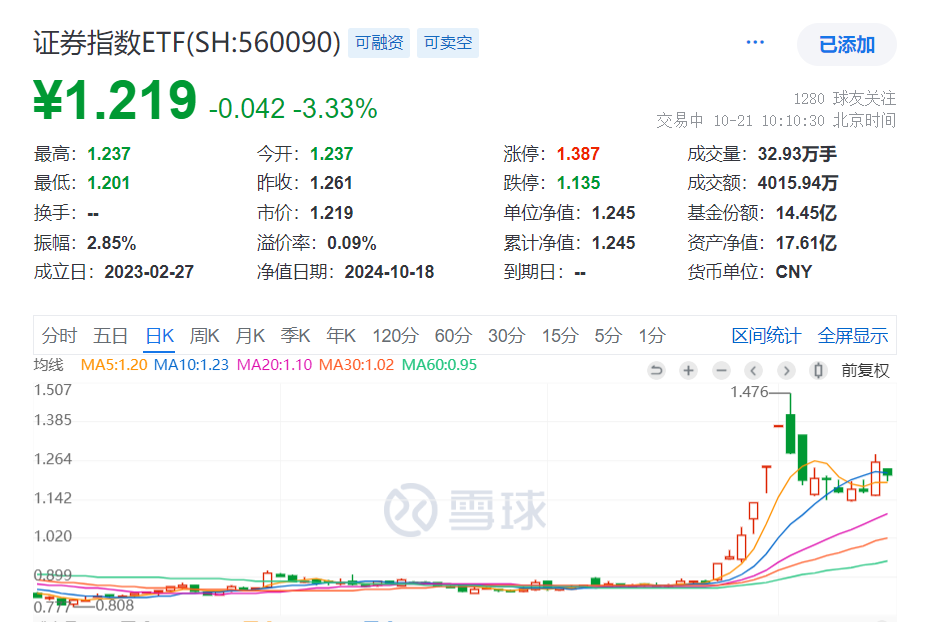Image resolution: width=928 pixels, height=622 pixels.
Task: Select the 日K chart tab
Action: 160,336
